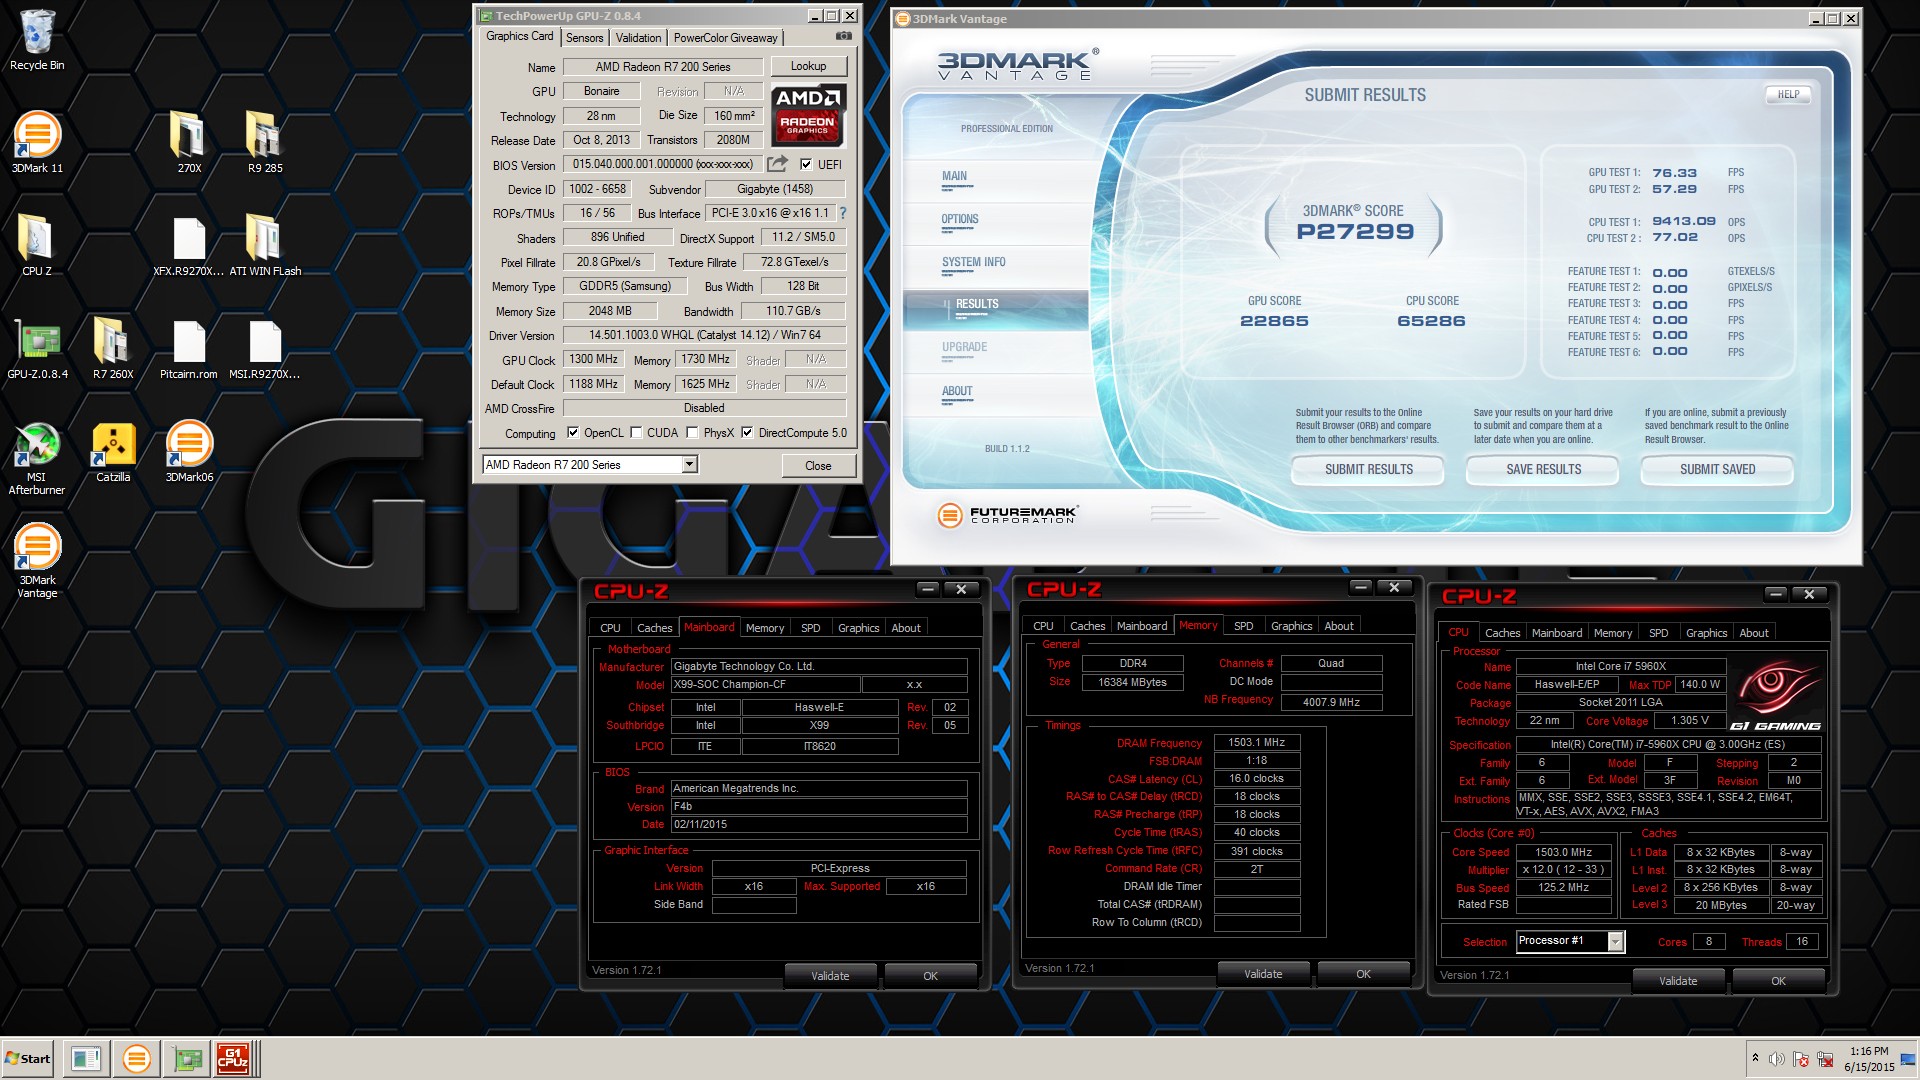Open the ATI WIN Flash folder

[265, 245]
